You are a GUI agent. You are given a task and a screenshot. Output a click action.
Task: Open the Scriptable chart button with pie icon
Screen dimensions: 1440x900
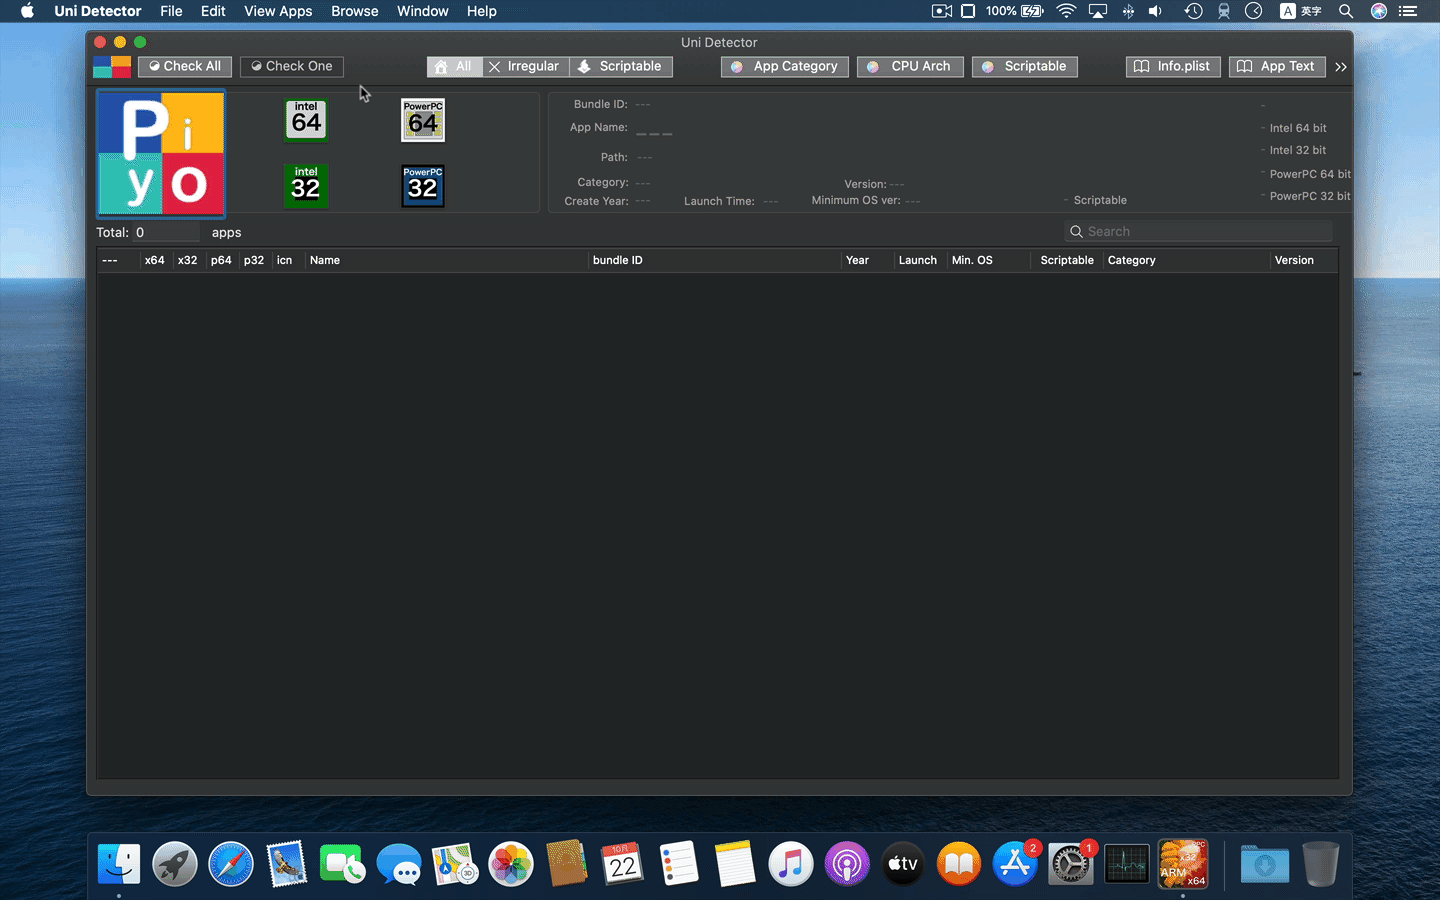point(1025,66)
